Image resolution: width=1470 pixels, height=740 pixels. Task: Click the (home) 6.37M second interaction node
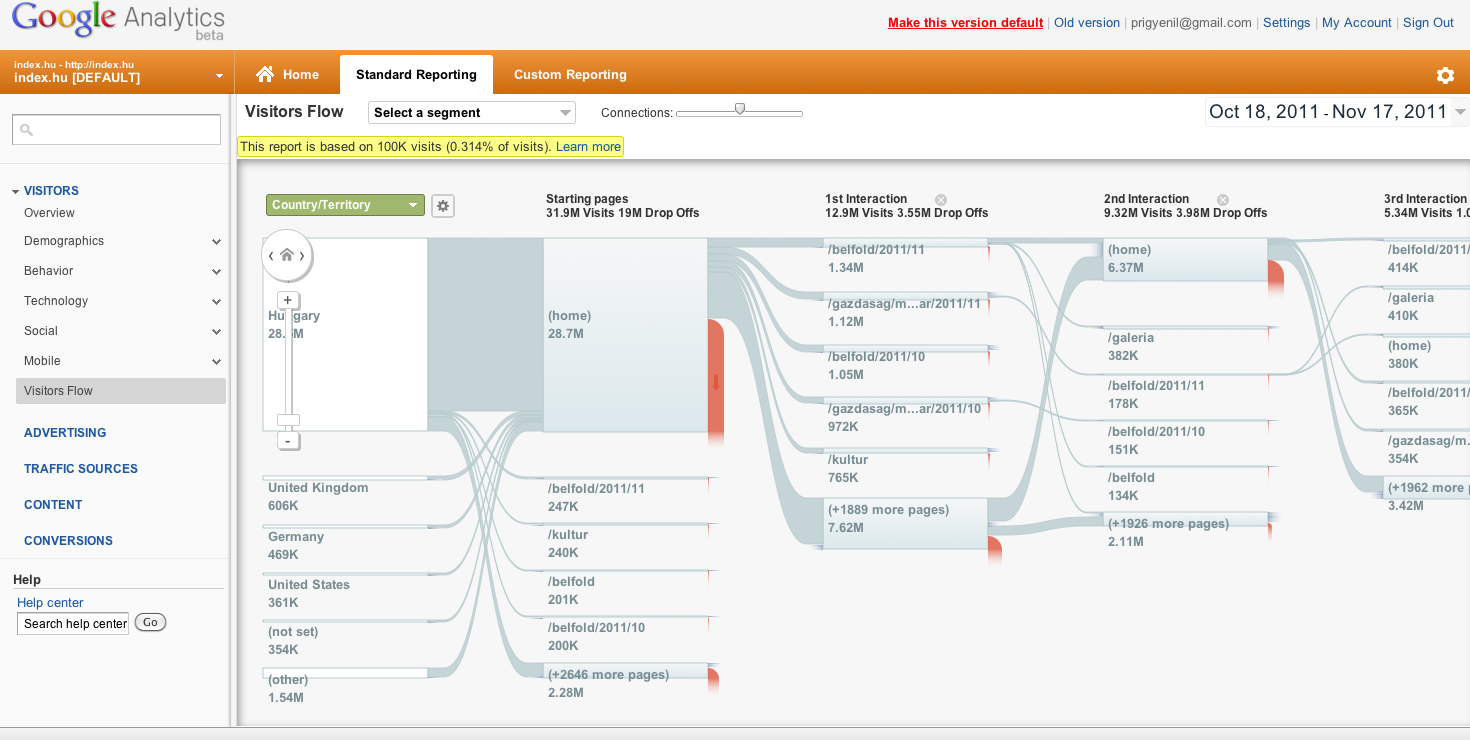tap(1185, 259)
